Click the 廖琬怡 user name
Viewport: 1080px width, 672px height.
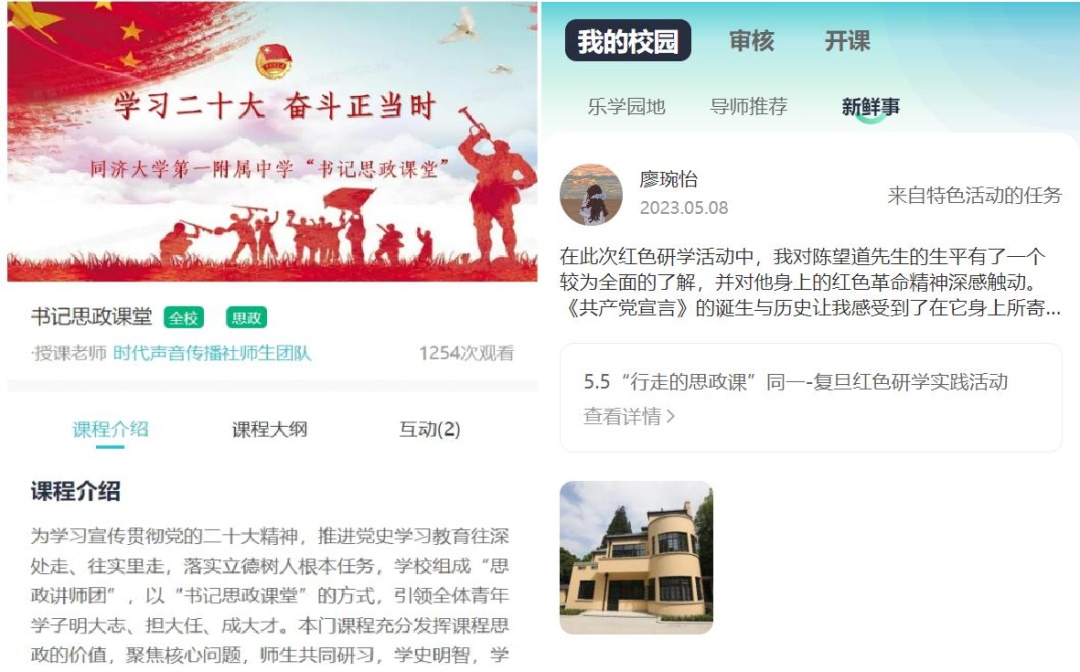[x=668, y=180]
